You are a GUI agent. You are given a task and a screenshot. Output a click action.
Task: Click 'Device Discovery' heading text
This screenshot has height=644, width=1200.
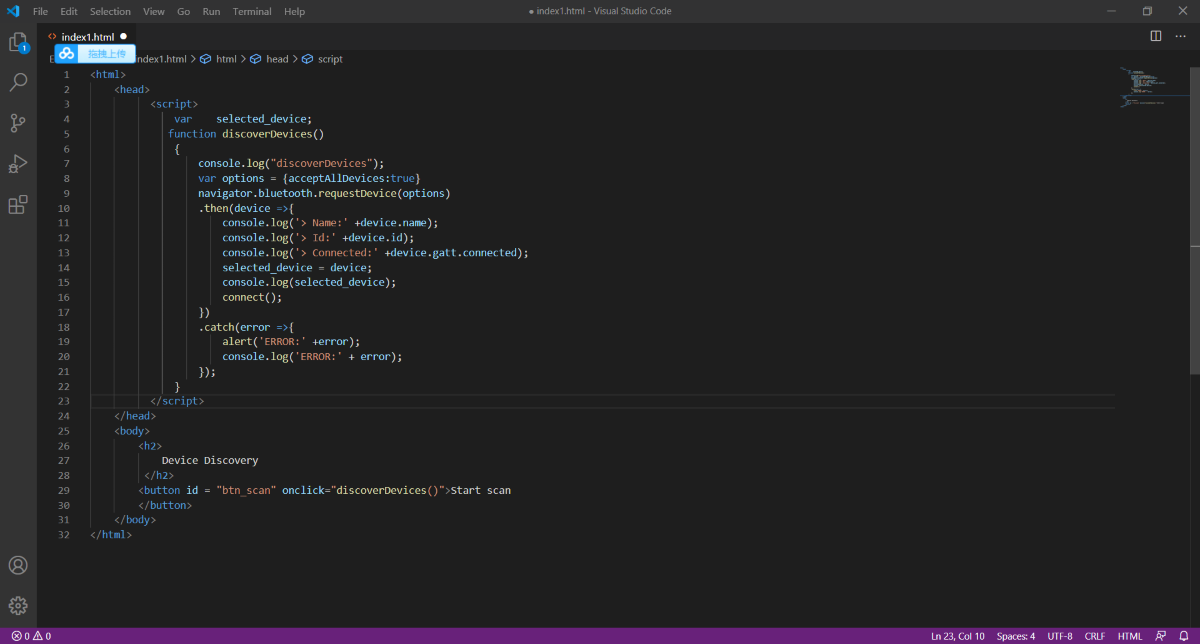click(x=210, y=460)
